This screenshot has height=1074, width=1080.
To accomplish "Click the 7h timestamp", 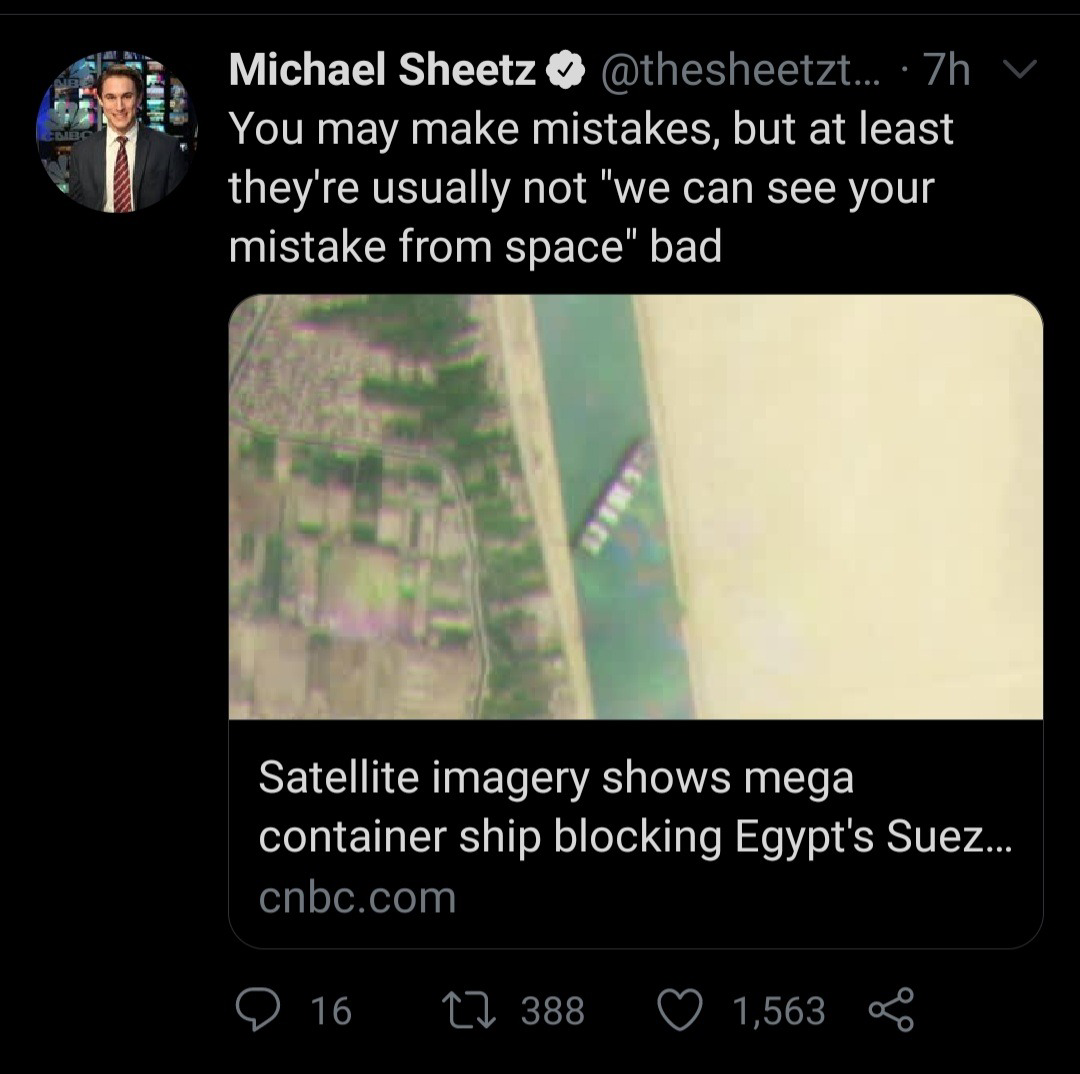I will tap(946, 70).
